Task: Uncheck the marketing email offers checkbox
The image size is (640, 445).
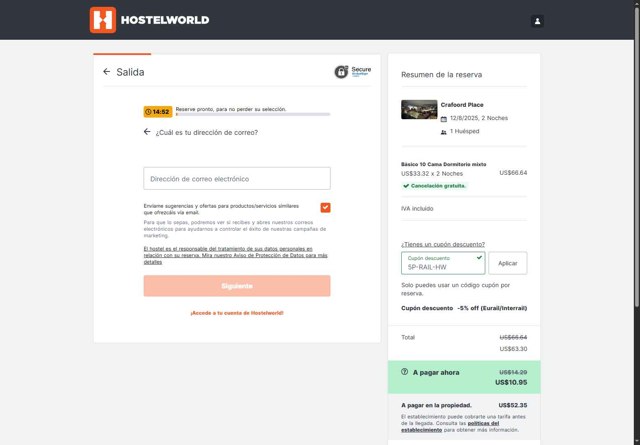Action: tap(325, 207)
